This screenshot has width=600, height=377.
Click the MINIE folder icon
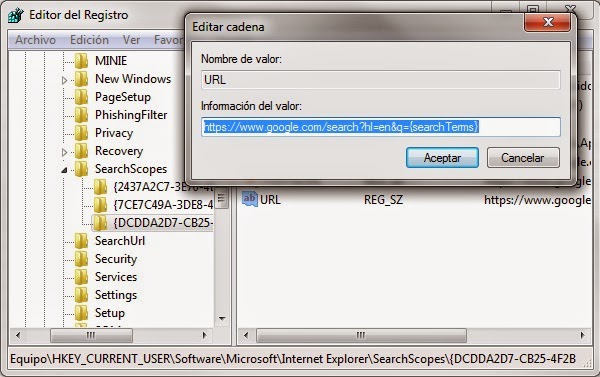[81, 60]
